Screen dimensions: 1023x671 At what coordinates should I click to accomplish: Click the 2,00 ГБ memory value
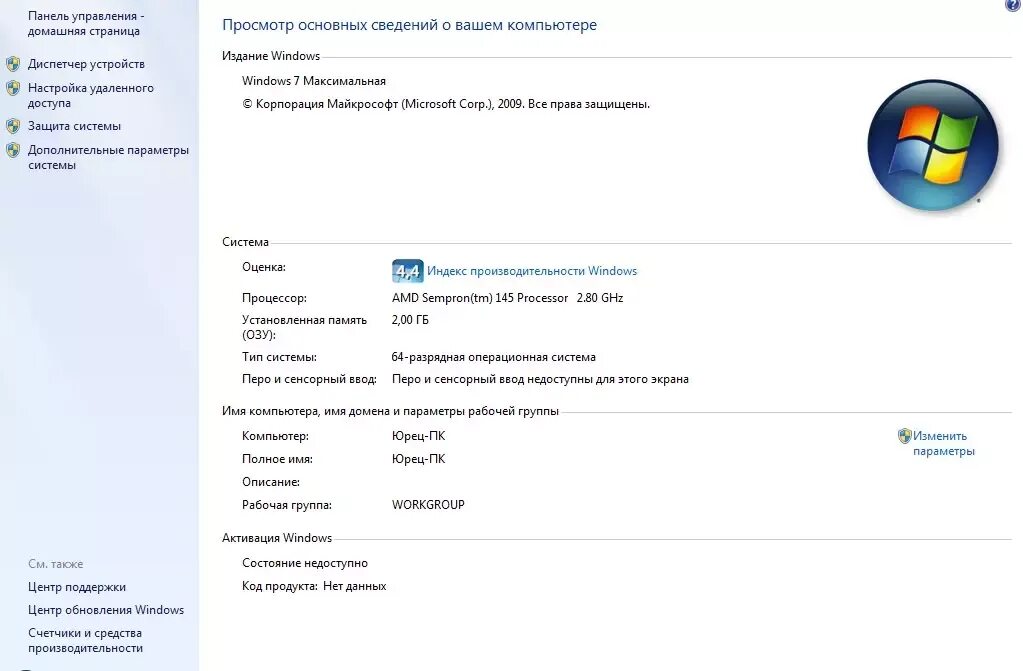tap(410, 320)
